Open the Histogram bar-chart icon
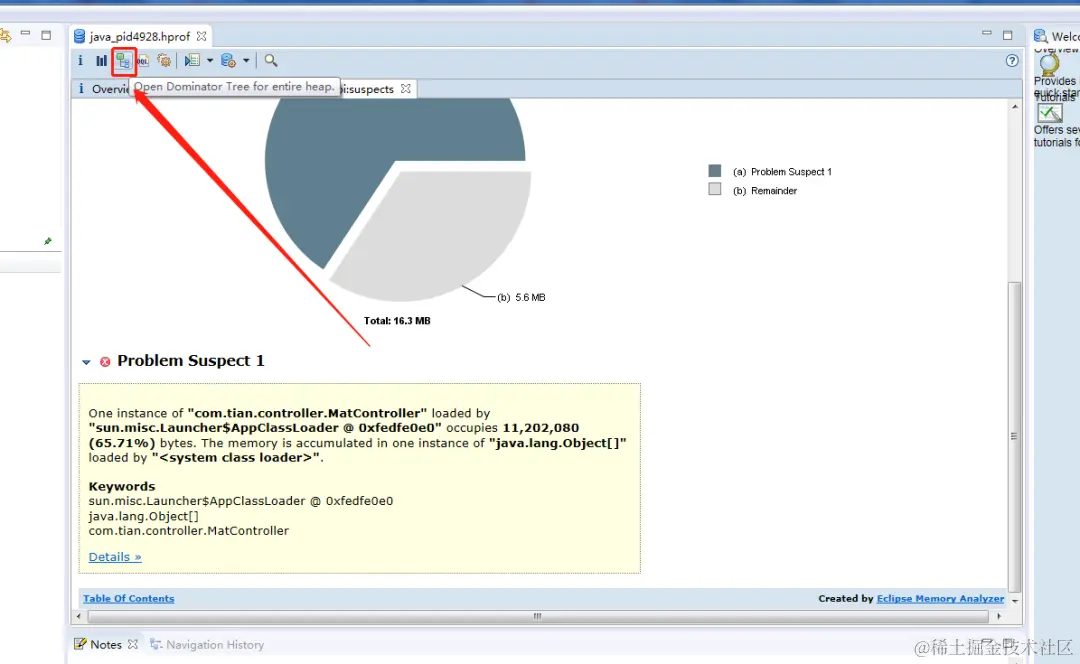 (x=101, y=61)
